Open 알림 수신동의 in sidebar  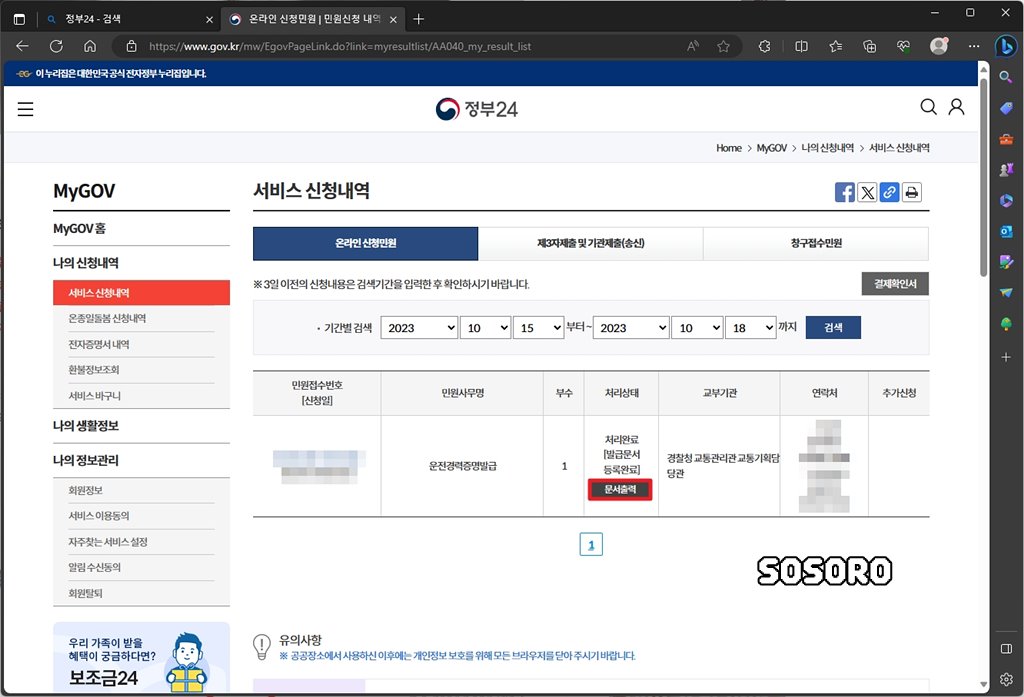point(94,568)
